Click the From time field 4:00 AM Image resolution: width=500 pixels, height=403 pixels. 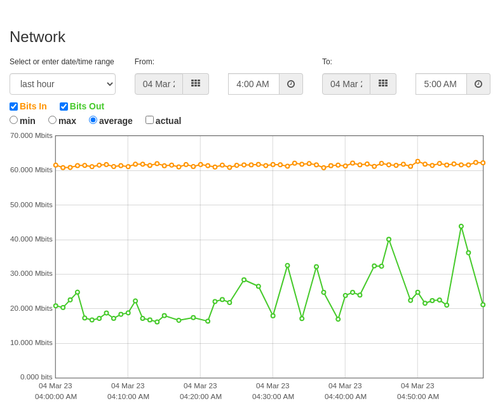(254, 84)
